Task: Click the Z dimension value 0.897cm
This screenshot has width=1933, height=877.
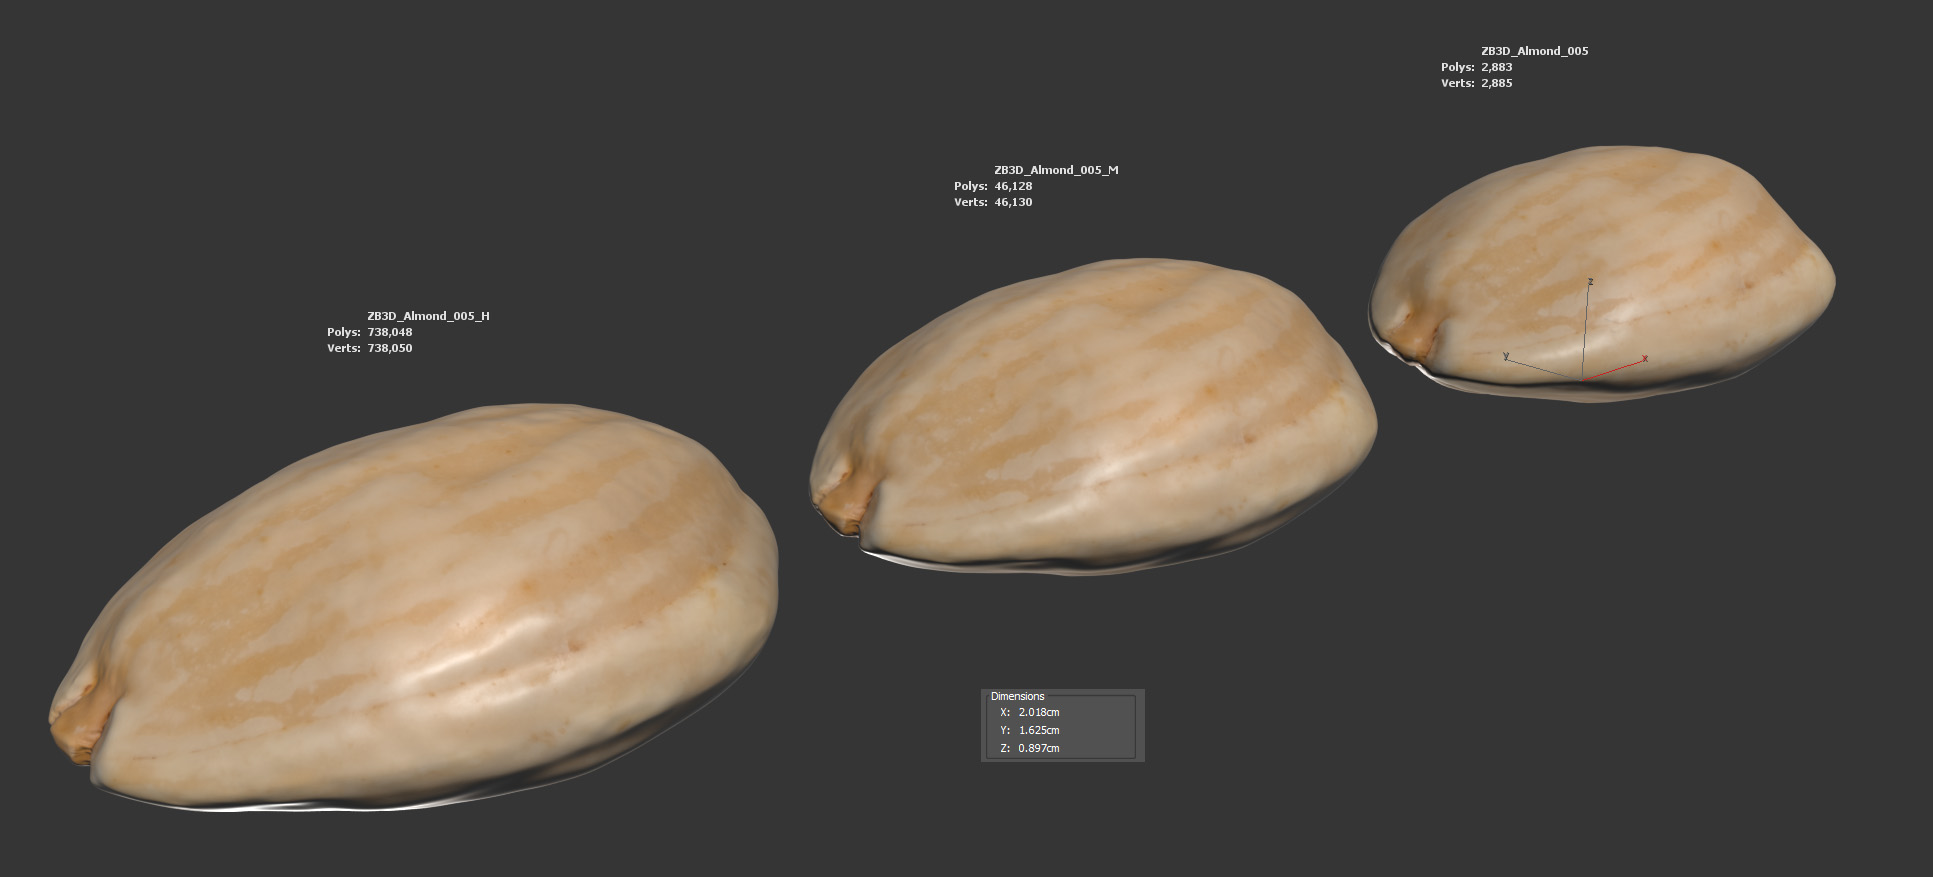Action: point(1038,748)
